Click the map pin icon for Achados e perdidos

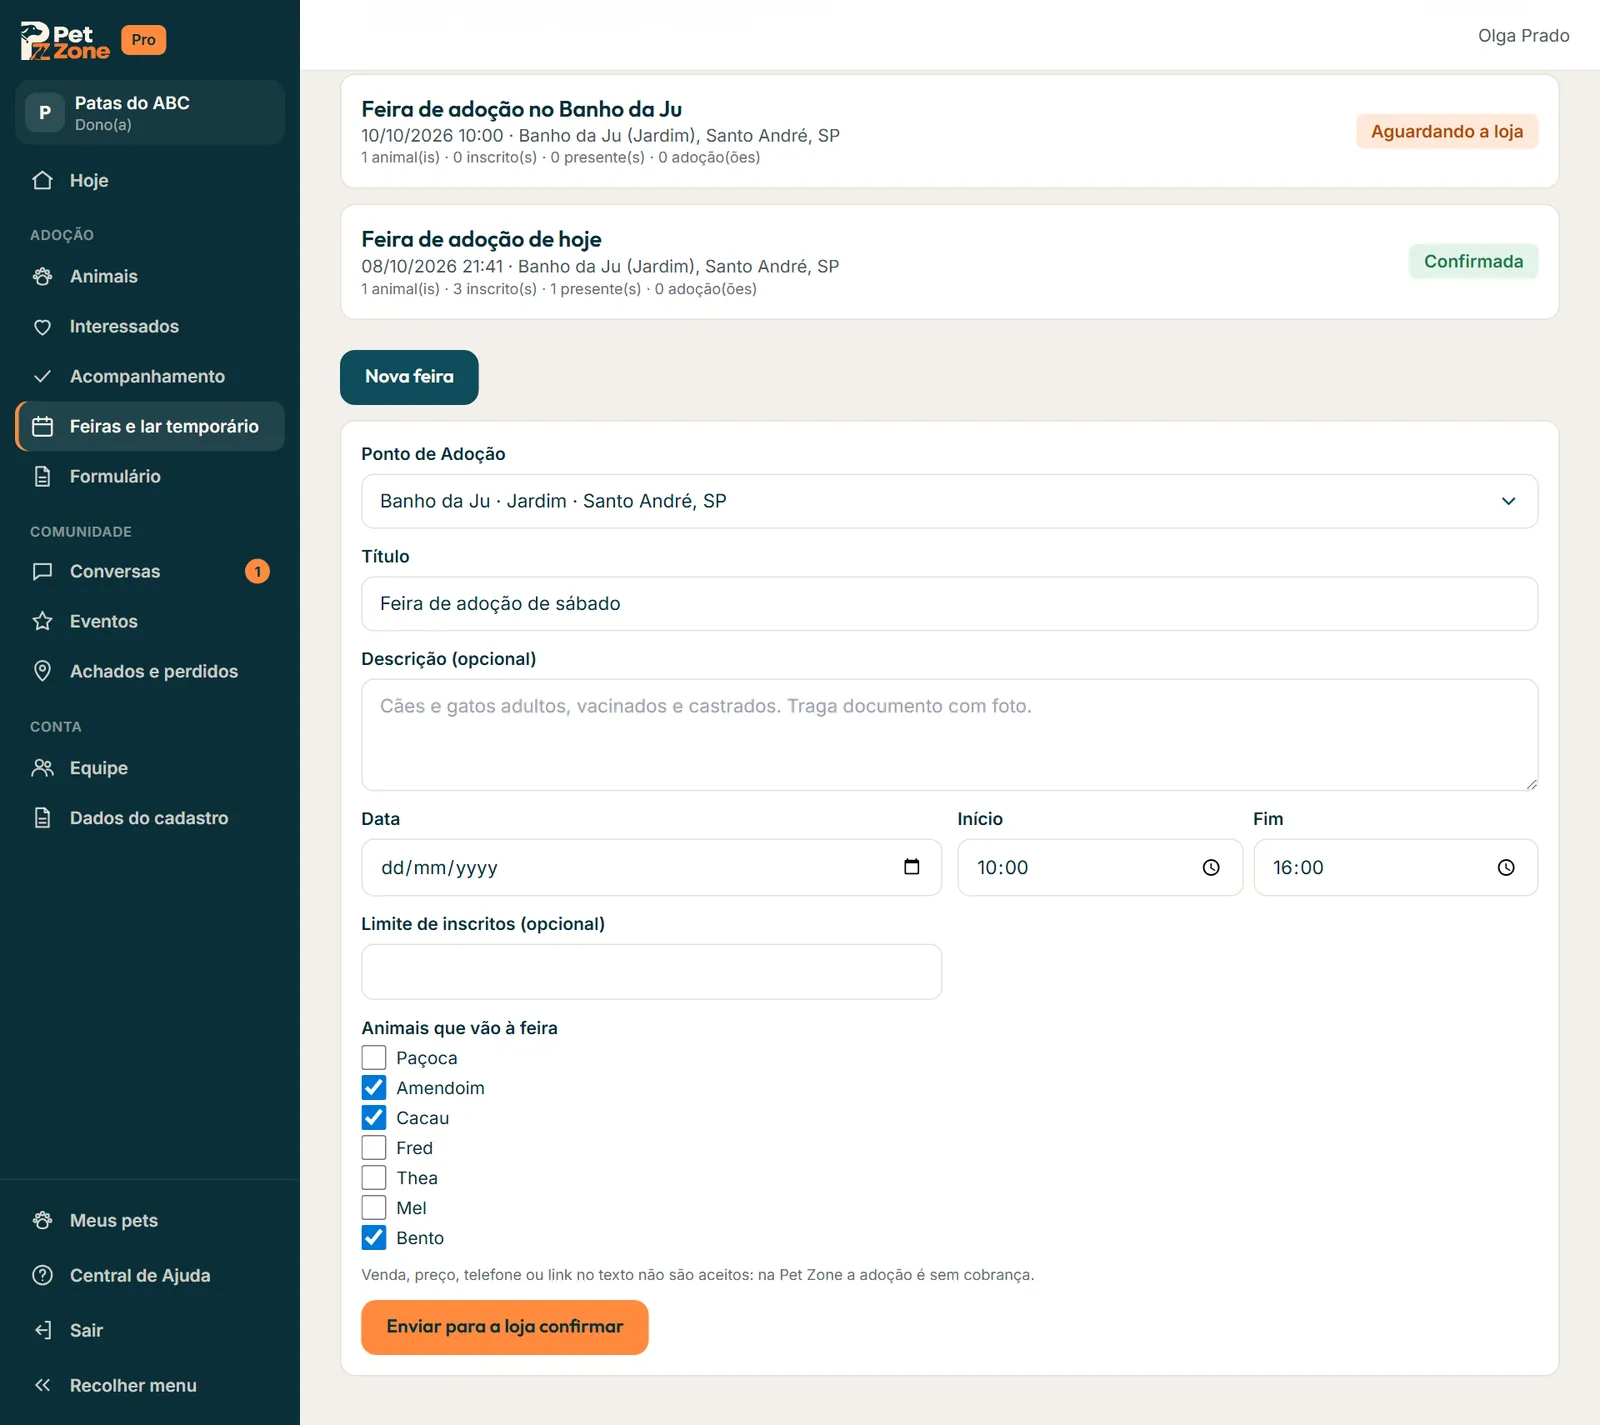pos(42,671)
